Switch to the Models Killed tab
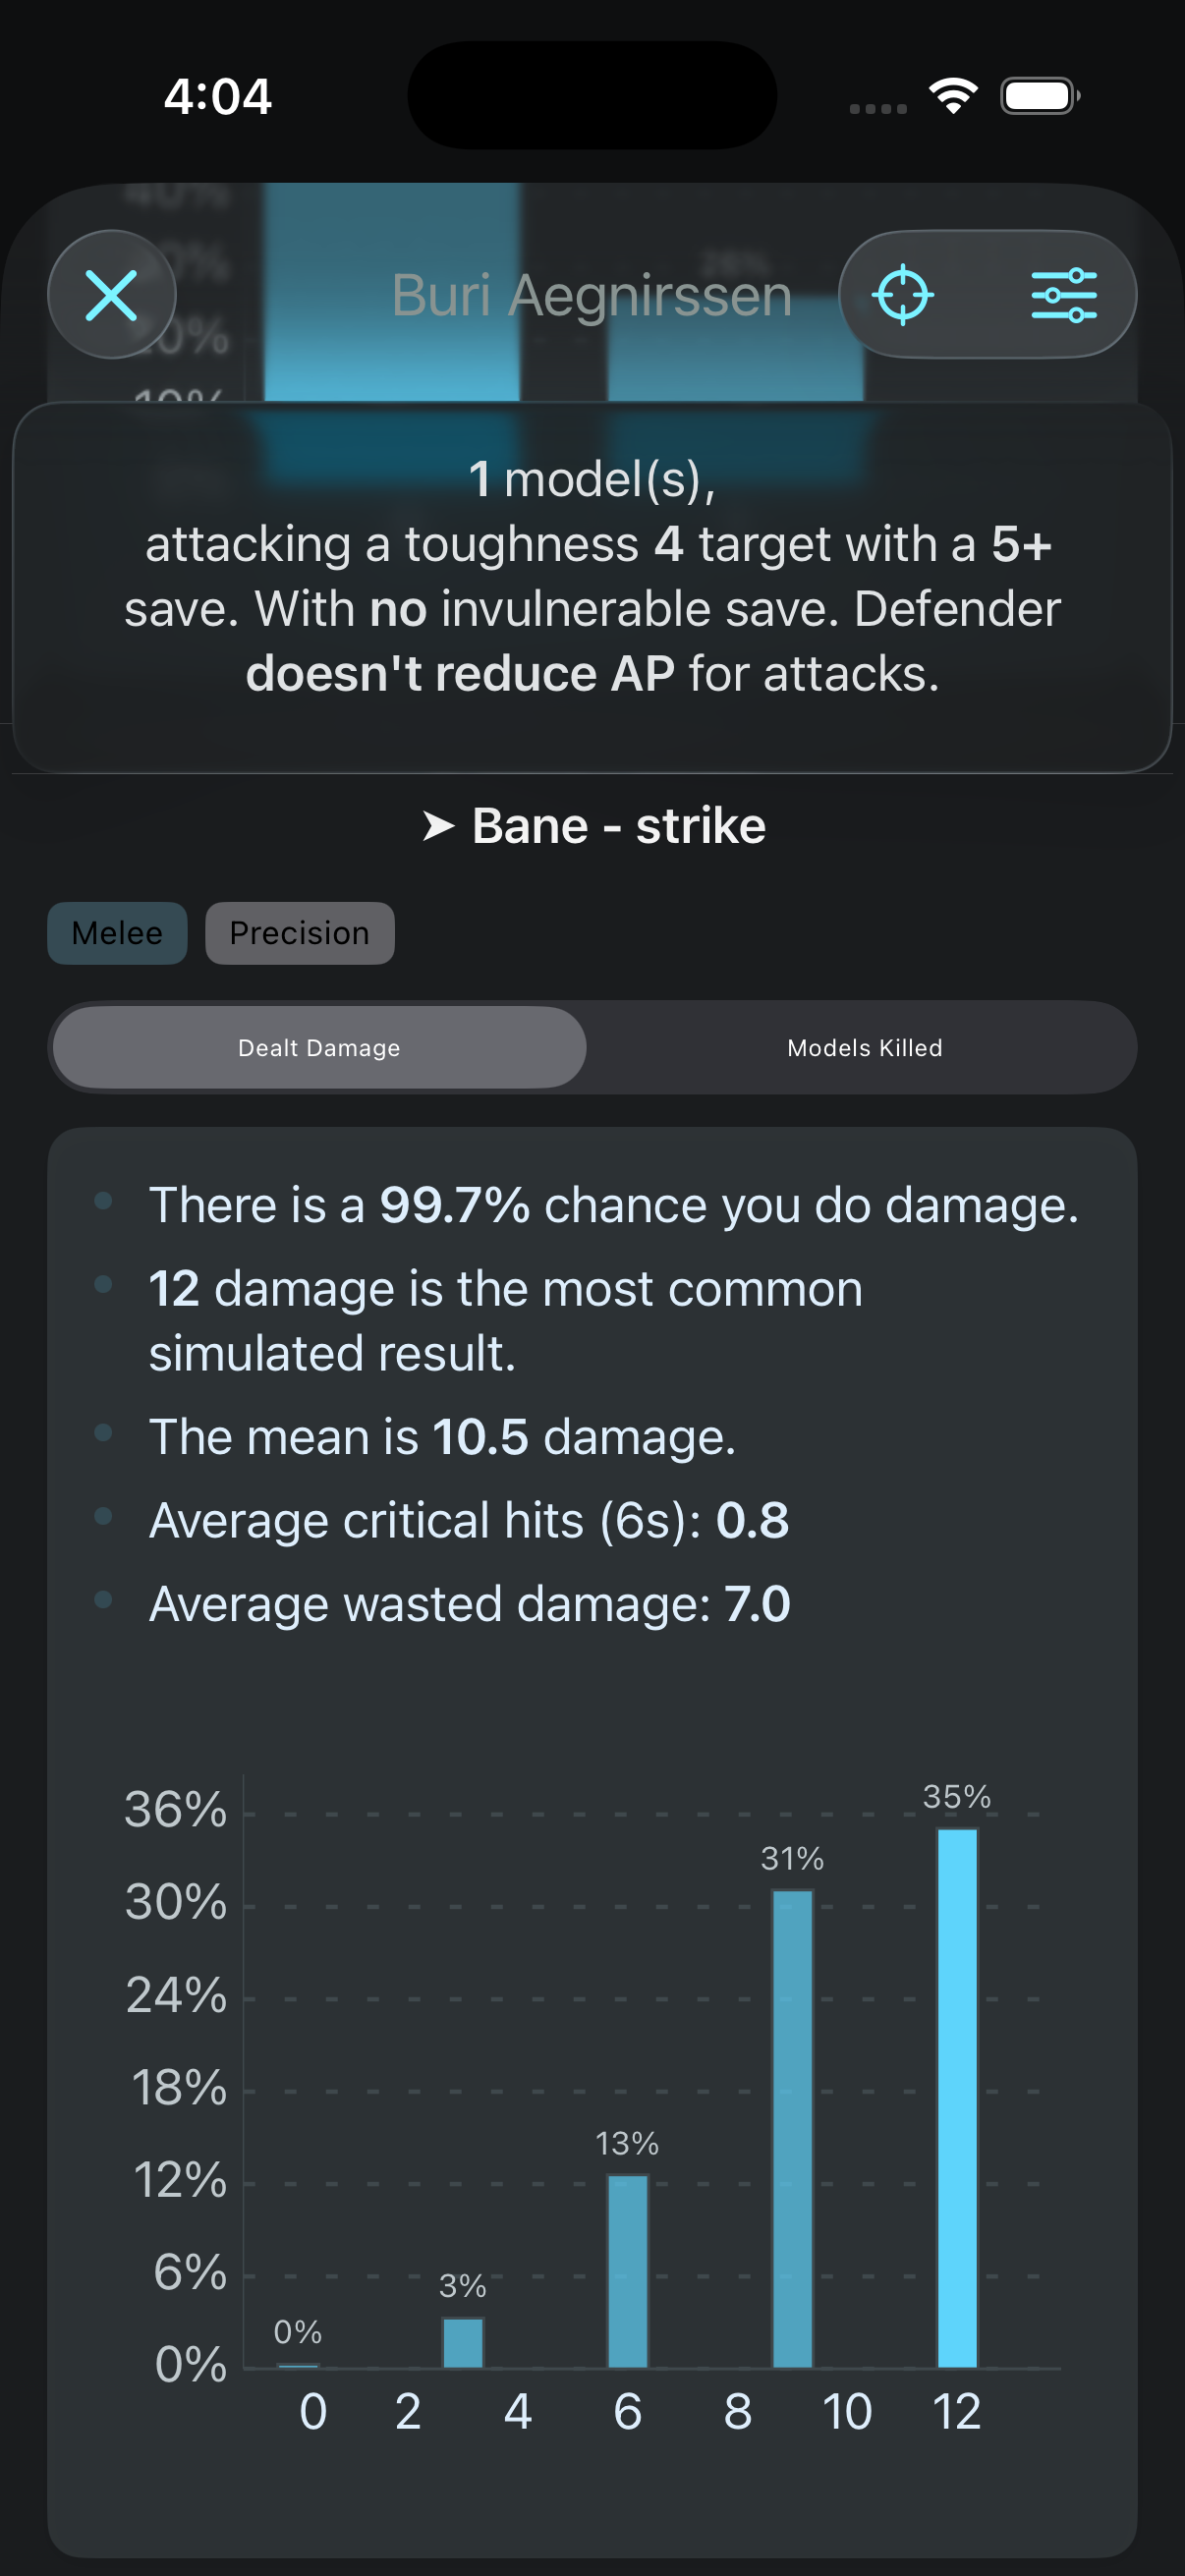This screenshot has width=1185, height=2576. pos(864,1048)
